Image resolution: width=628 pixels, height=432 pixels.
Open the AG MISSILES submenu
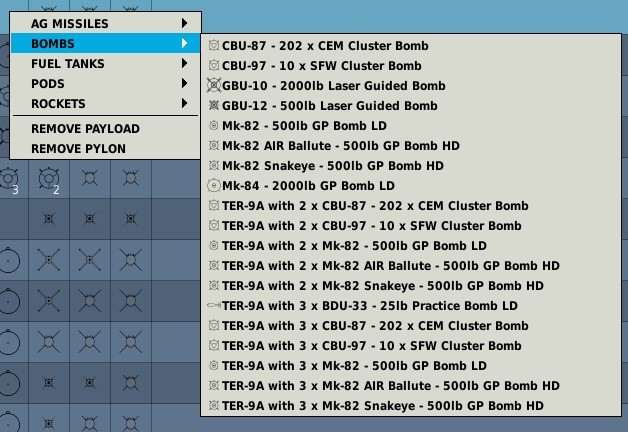click(x=105, y=23)
